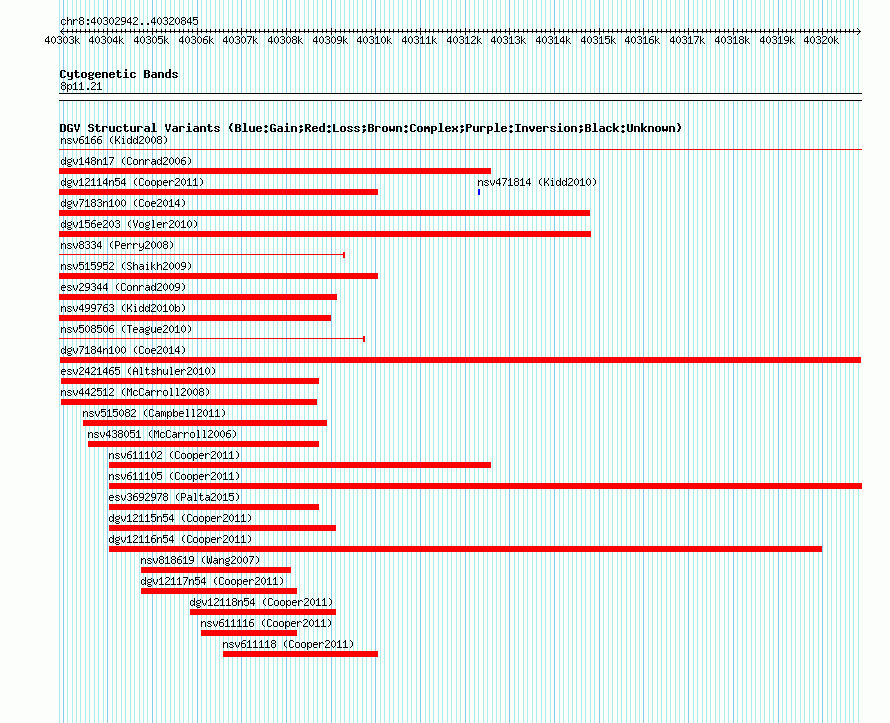Select dgv12116n54 (Cooper2011) label
The image size is (890, 723).
tap(180, 539)
